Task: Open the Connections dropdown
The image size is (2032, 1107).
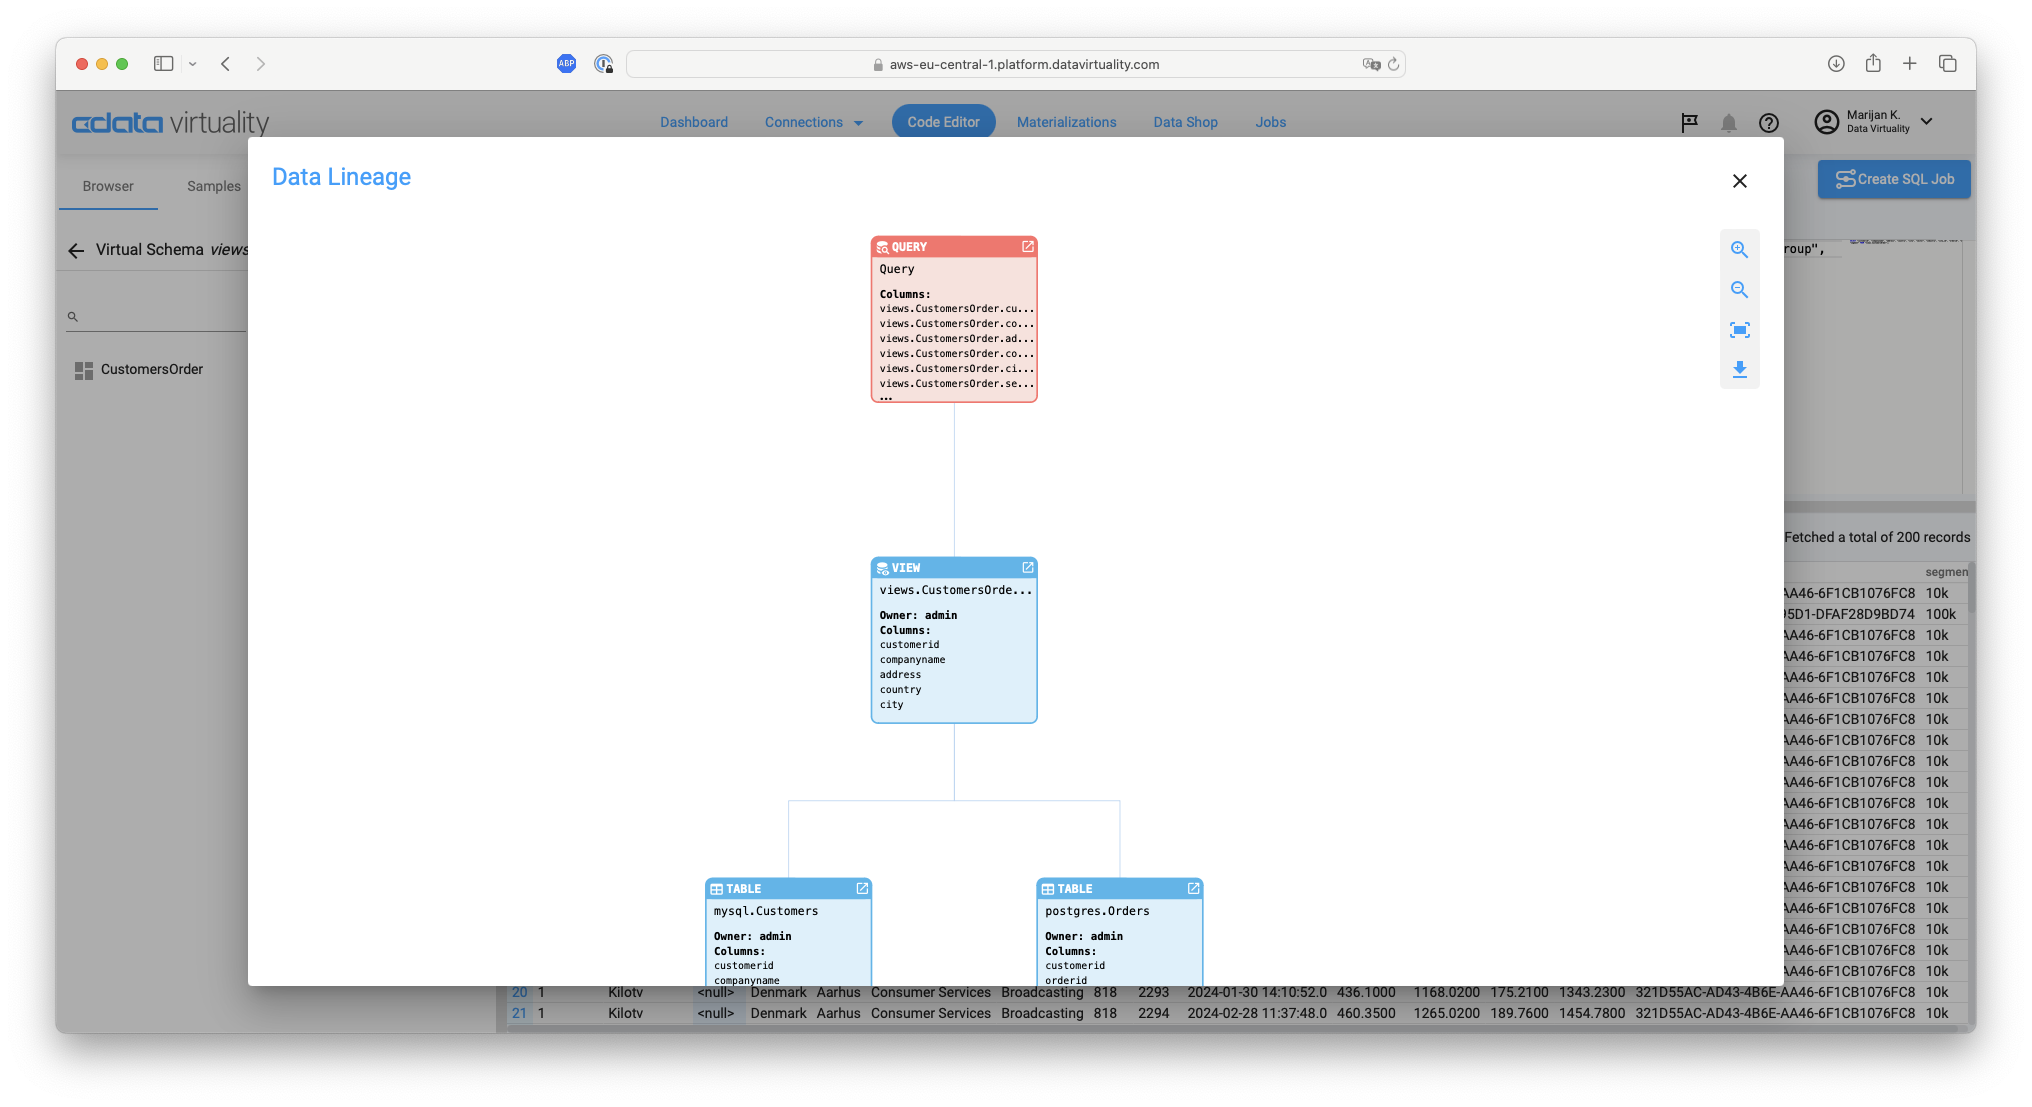Action: [813, 121]
